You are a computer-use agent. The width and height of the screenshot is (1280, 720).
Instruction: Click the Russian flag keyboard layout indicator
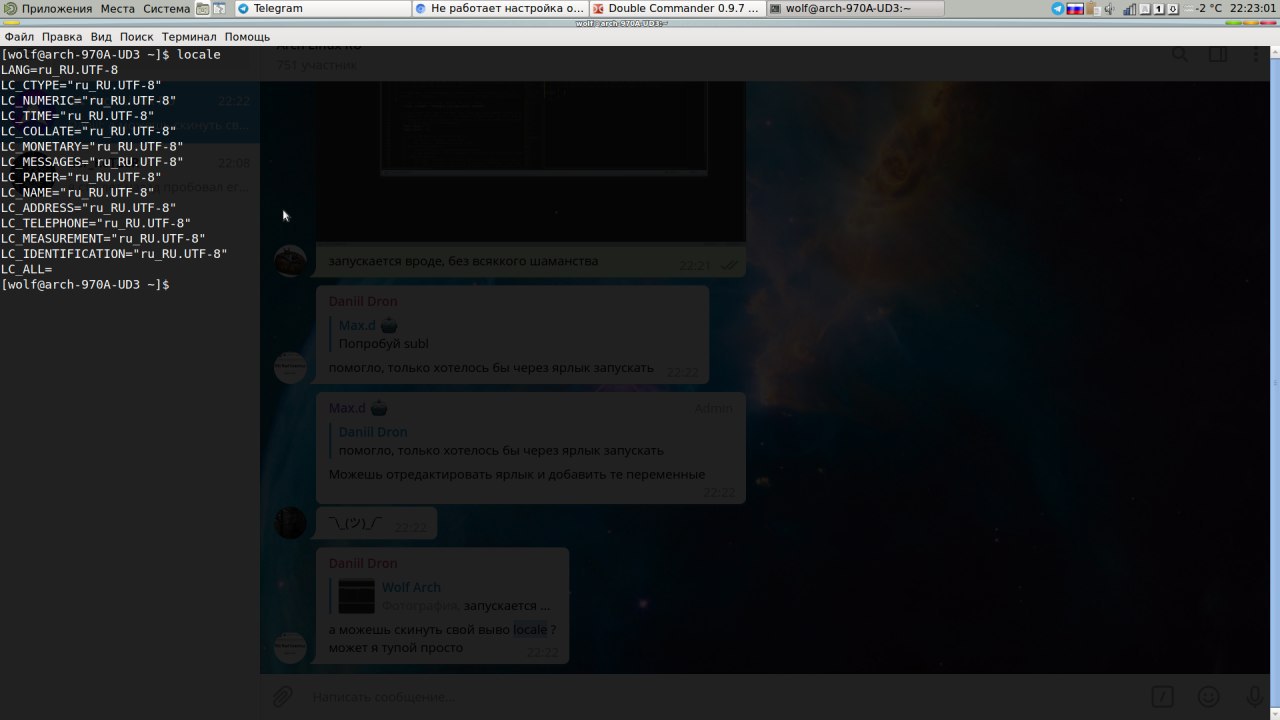(x=1075, y=8)
